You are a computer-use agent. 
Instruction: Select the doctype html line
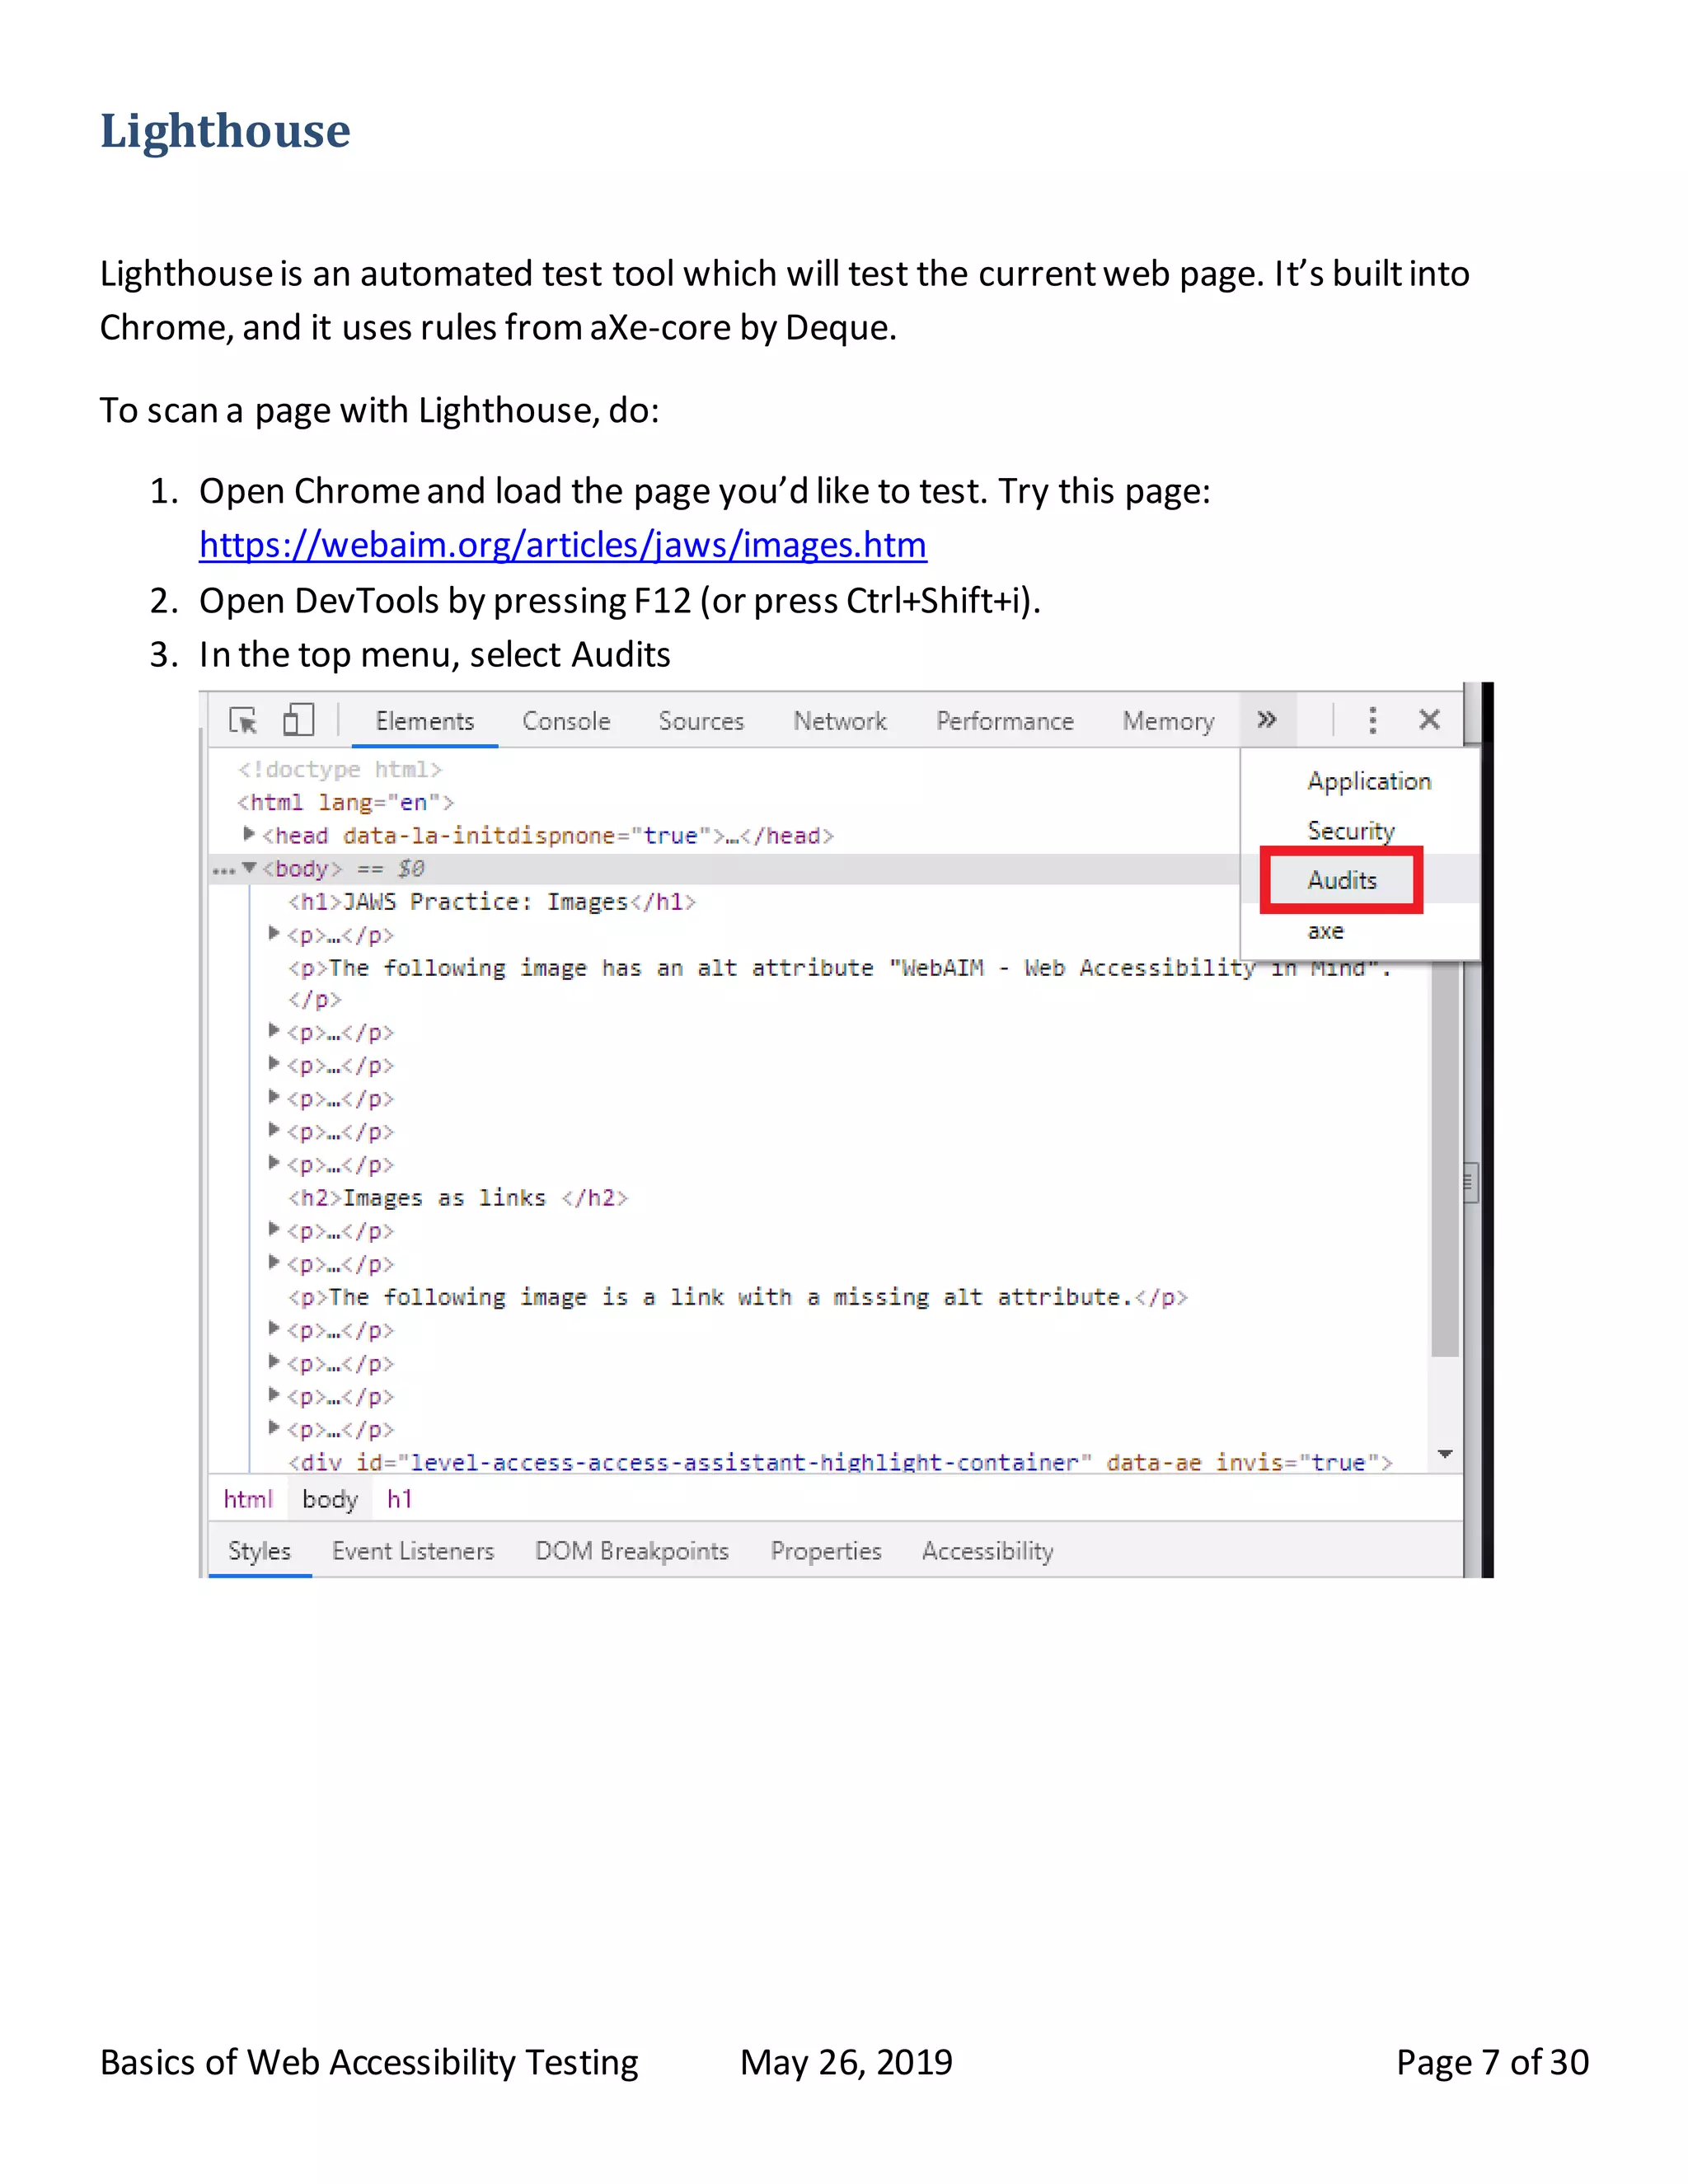(339, 770)
